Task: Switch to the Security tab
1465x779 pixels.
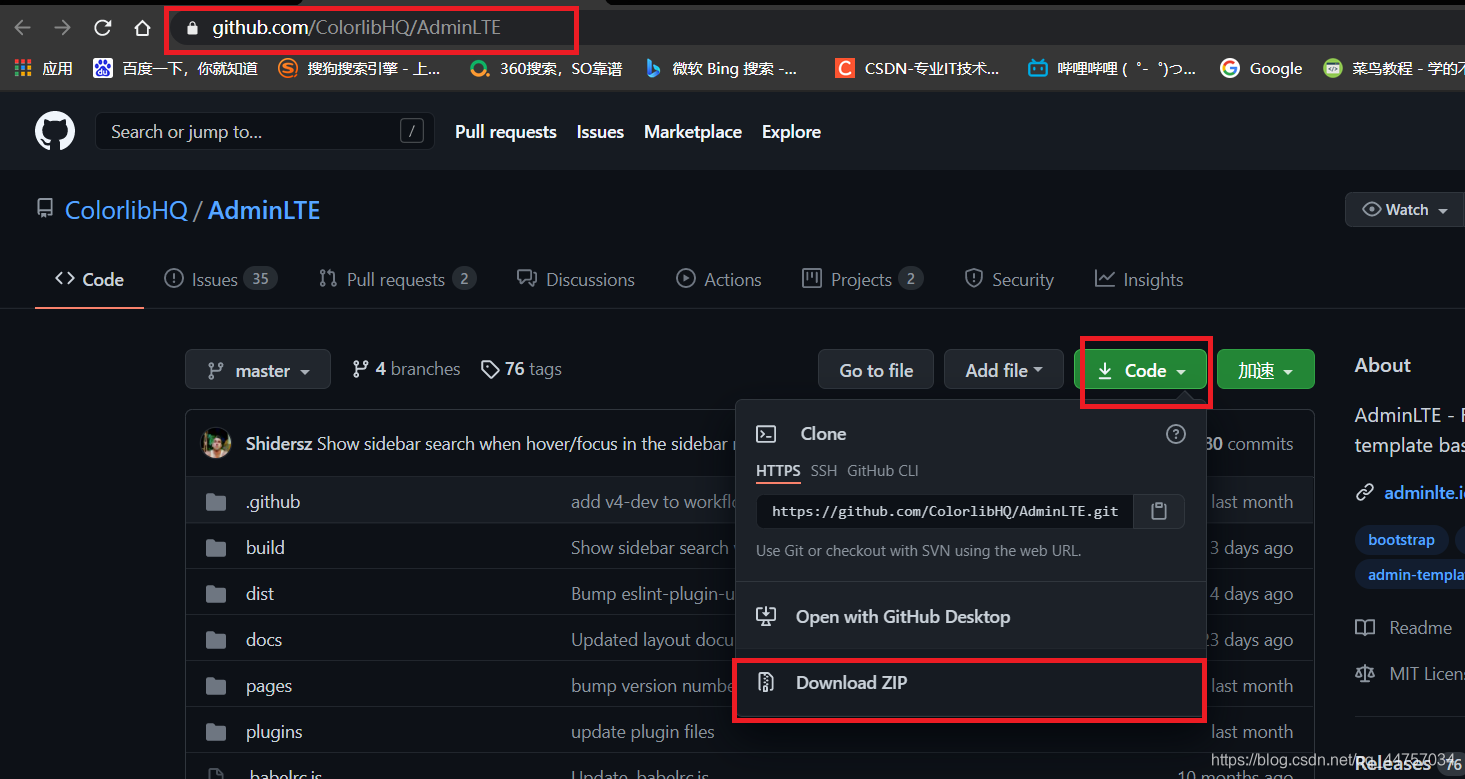Action: 1009,279
